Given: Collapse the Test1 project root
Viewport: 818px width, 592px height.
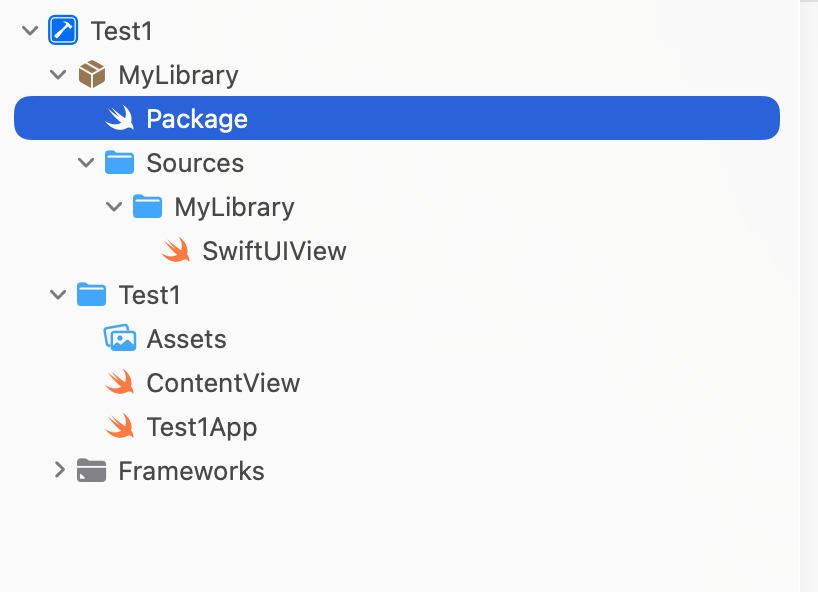Looking at the screenshot, I should tap(30, 31).
